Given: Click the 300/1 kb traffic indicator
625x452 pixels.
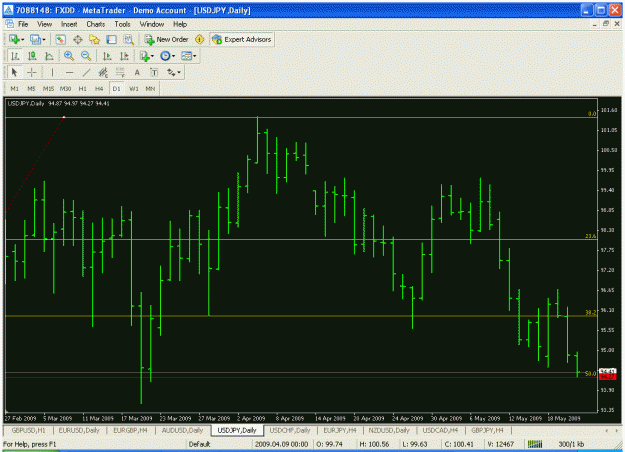Looking at the screenshot, I should (x=571, y=444).
